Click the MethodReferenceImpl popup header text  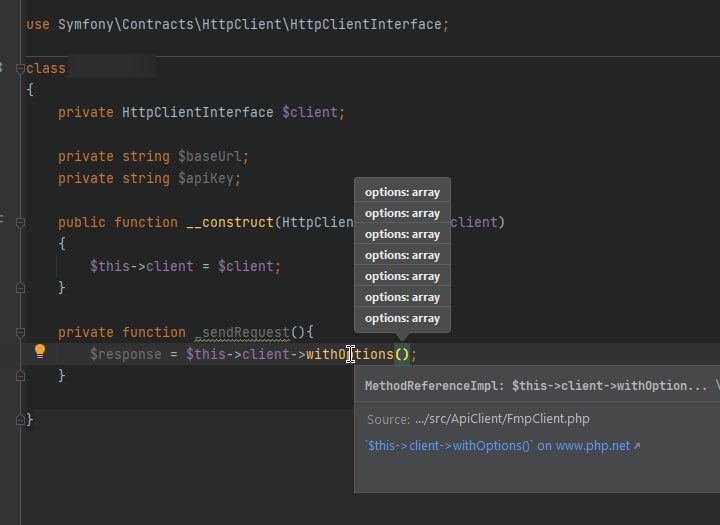pos(536,386)
